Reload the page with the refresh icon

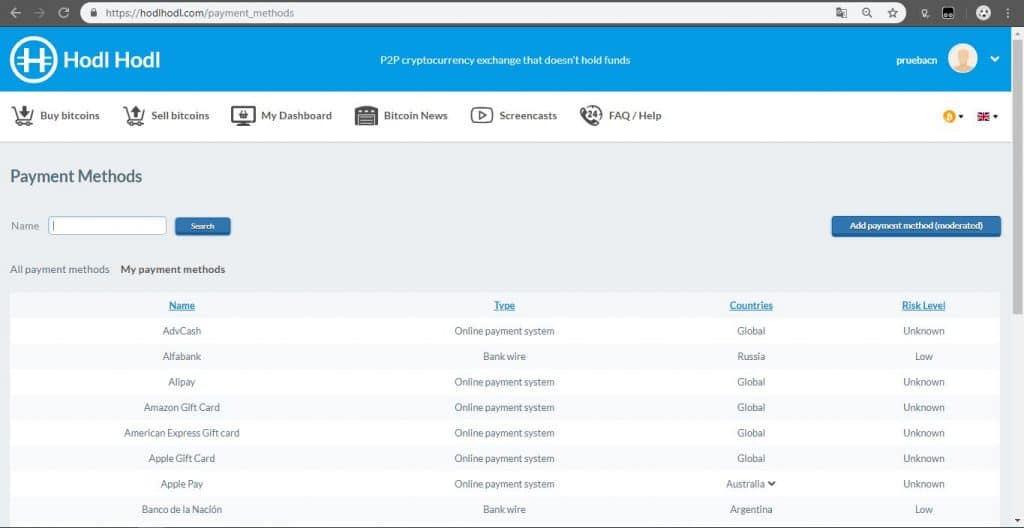pos(63,12)
